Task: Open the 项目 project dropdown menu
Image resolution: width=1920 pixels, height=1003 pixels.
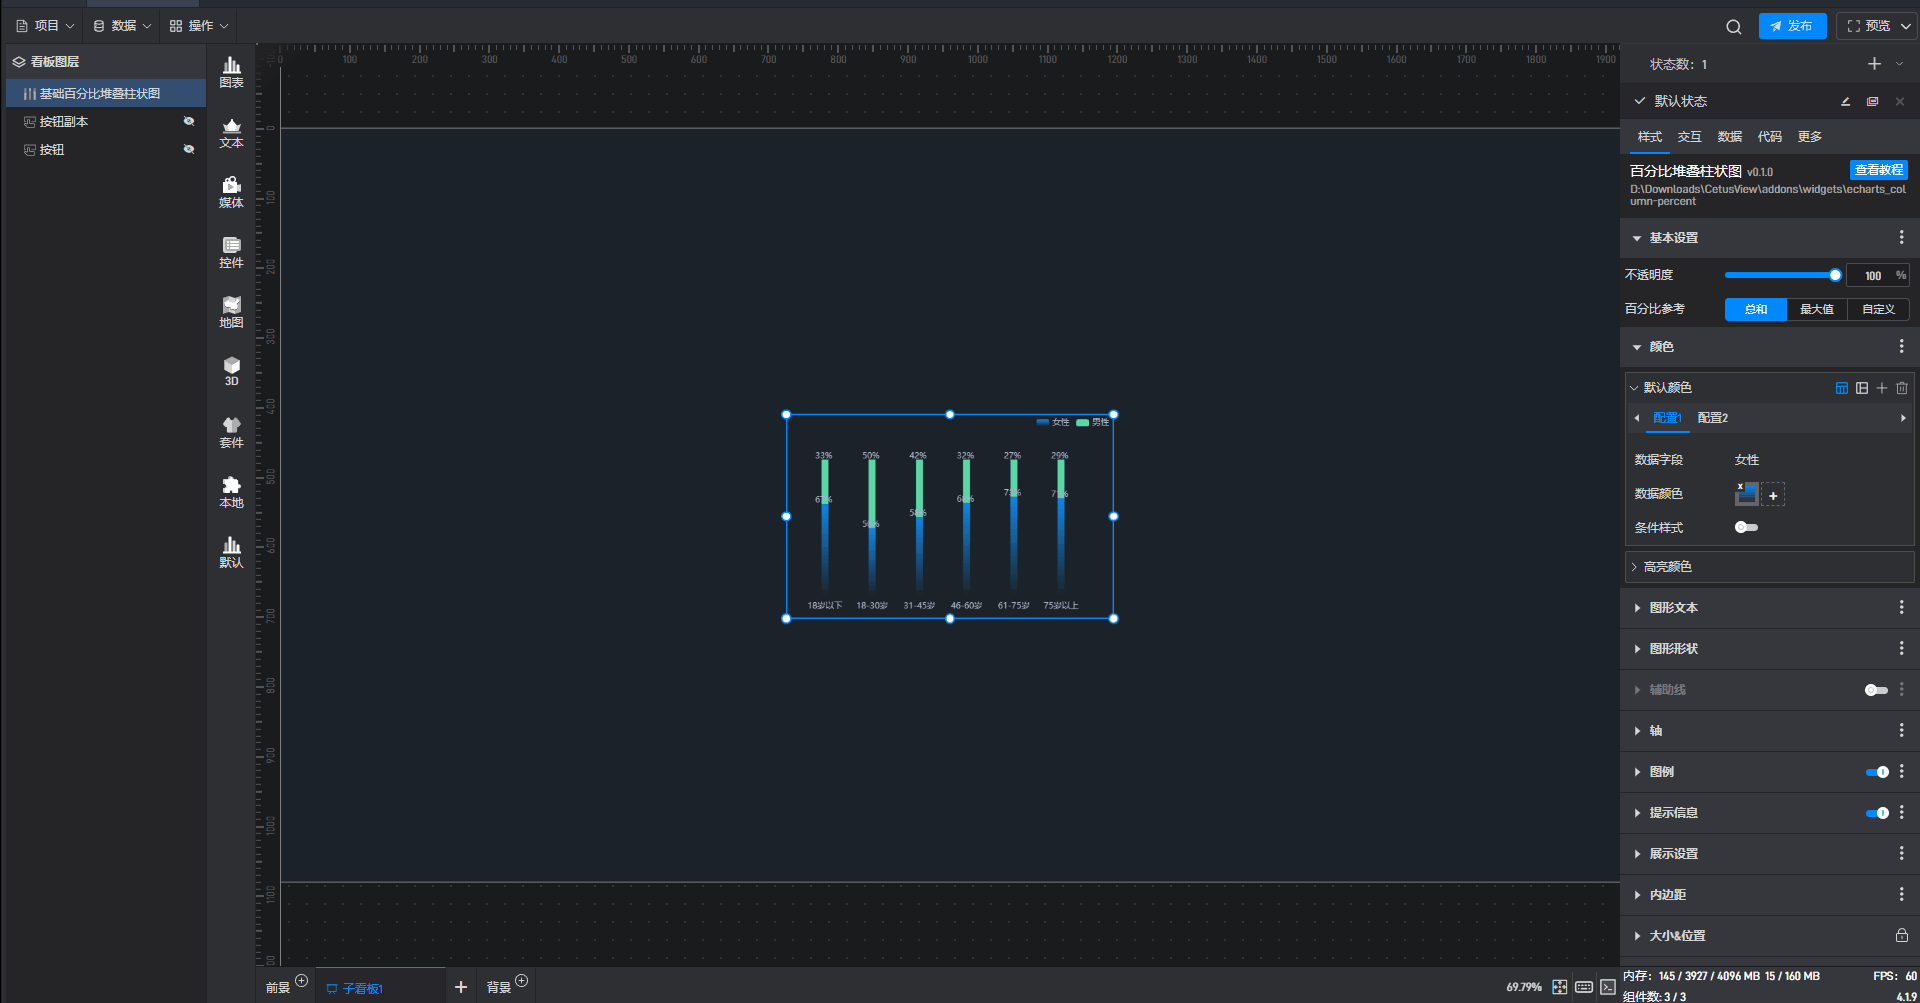Action: pos(46,26)
